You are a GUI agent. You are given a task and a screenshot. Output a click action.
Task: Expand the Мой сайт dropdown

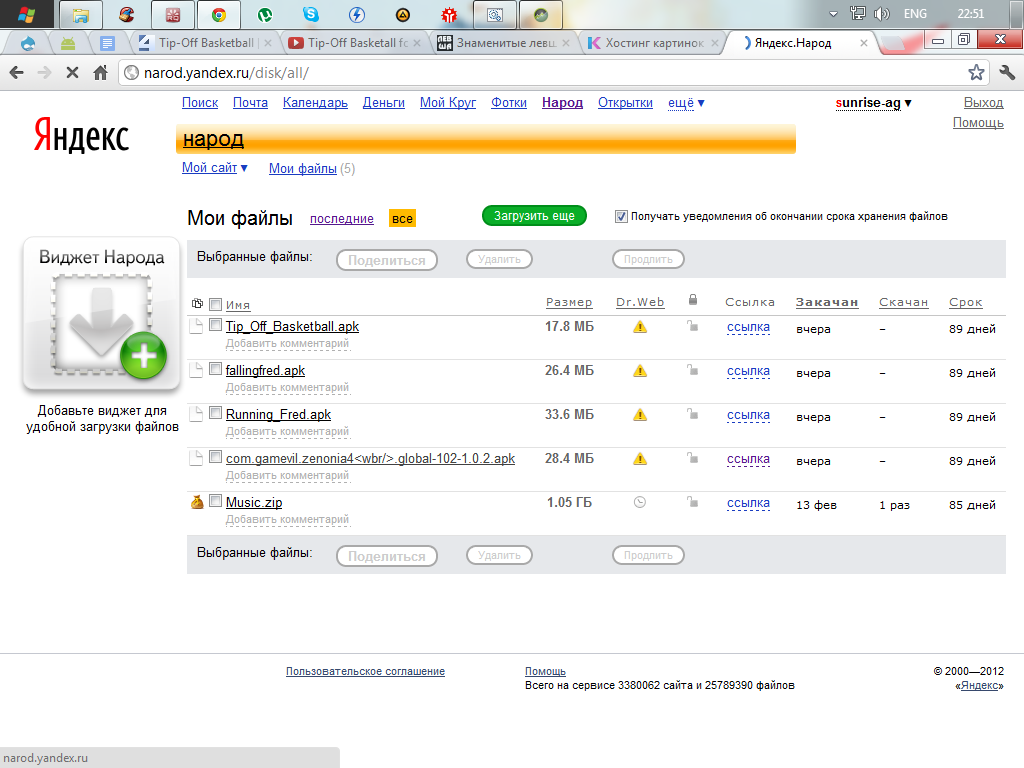214,168
